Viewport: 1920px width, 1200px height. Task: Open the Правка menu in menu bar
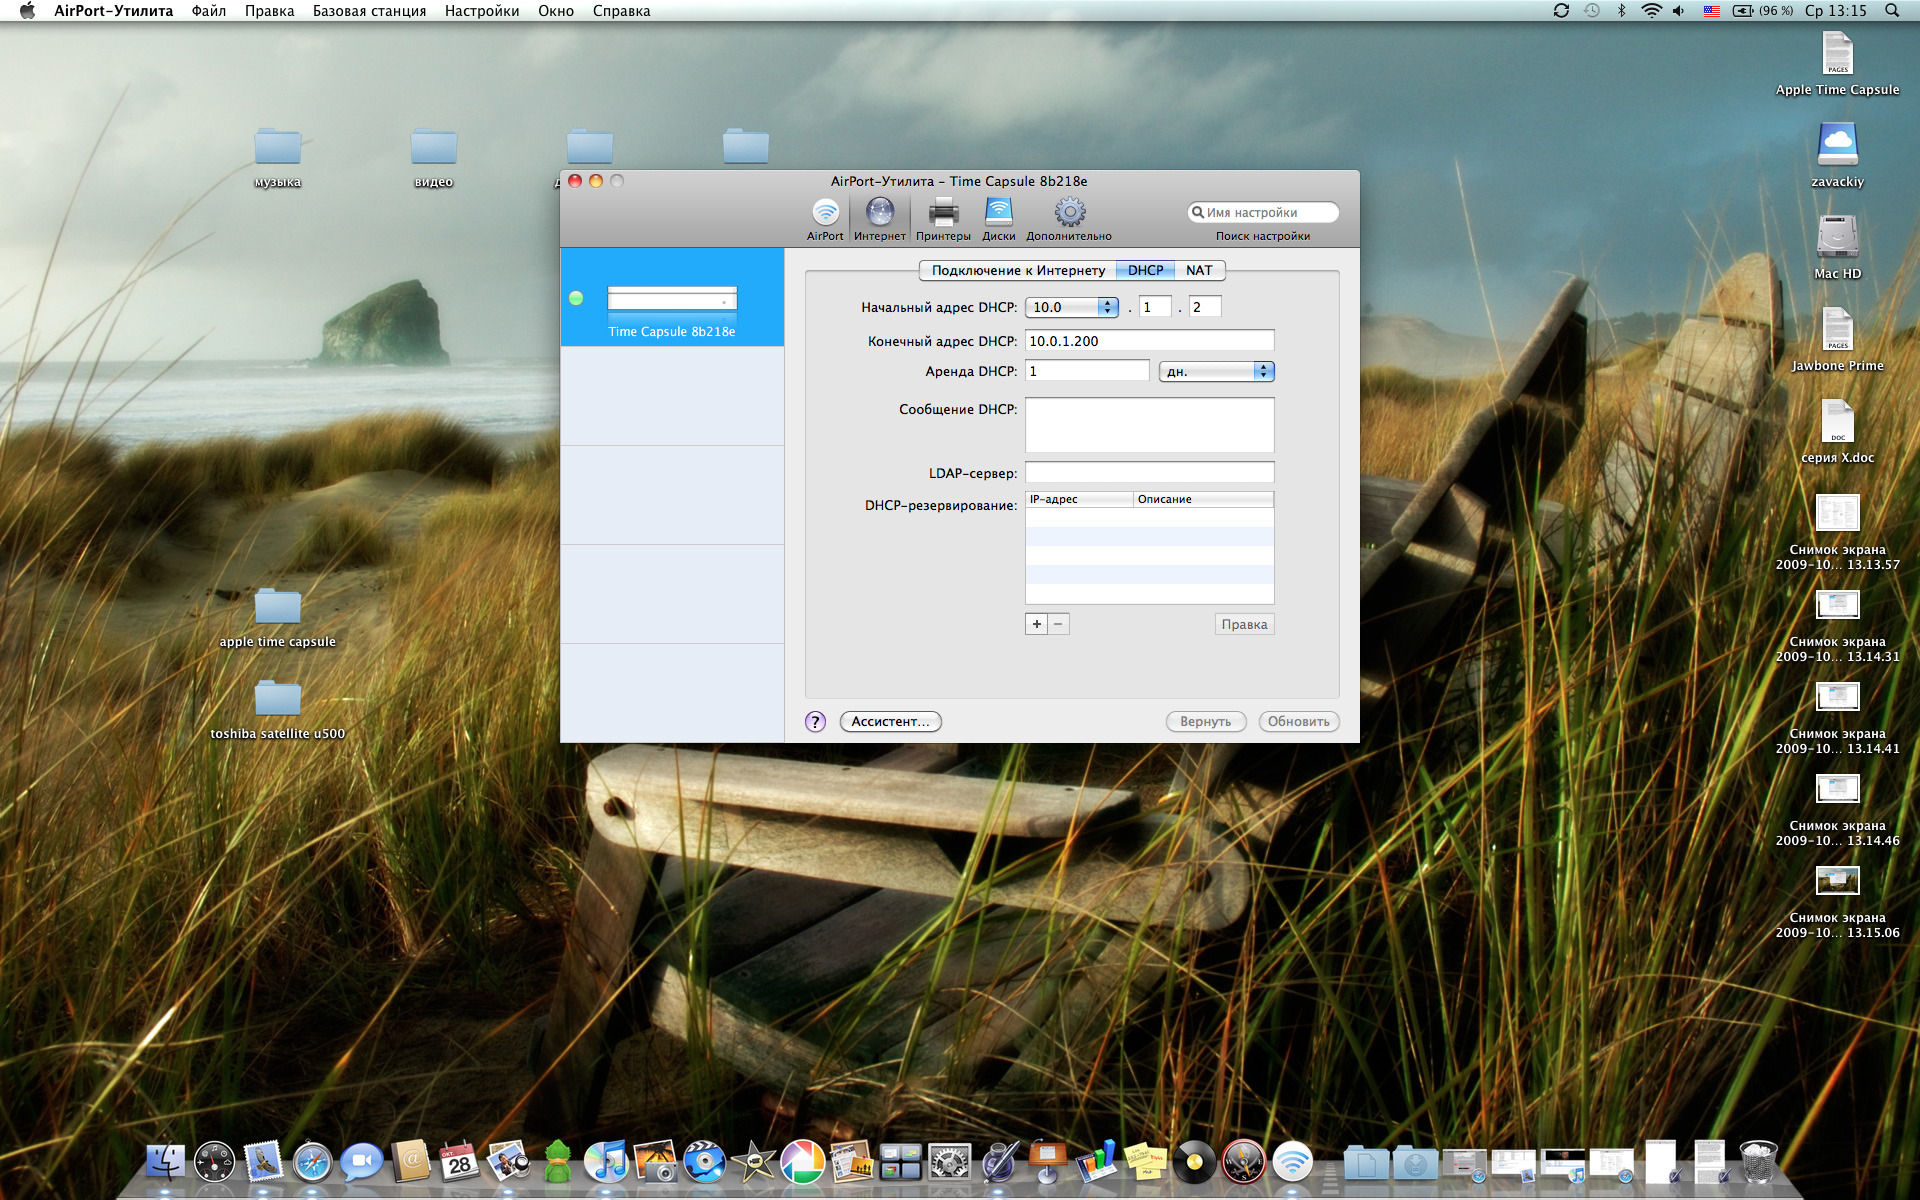[x=269, y=11]
